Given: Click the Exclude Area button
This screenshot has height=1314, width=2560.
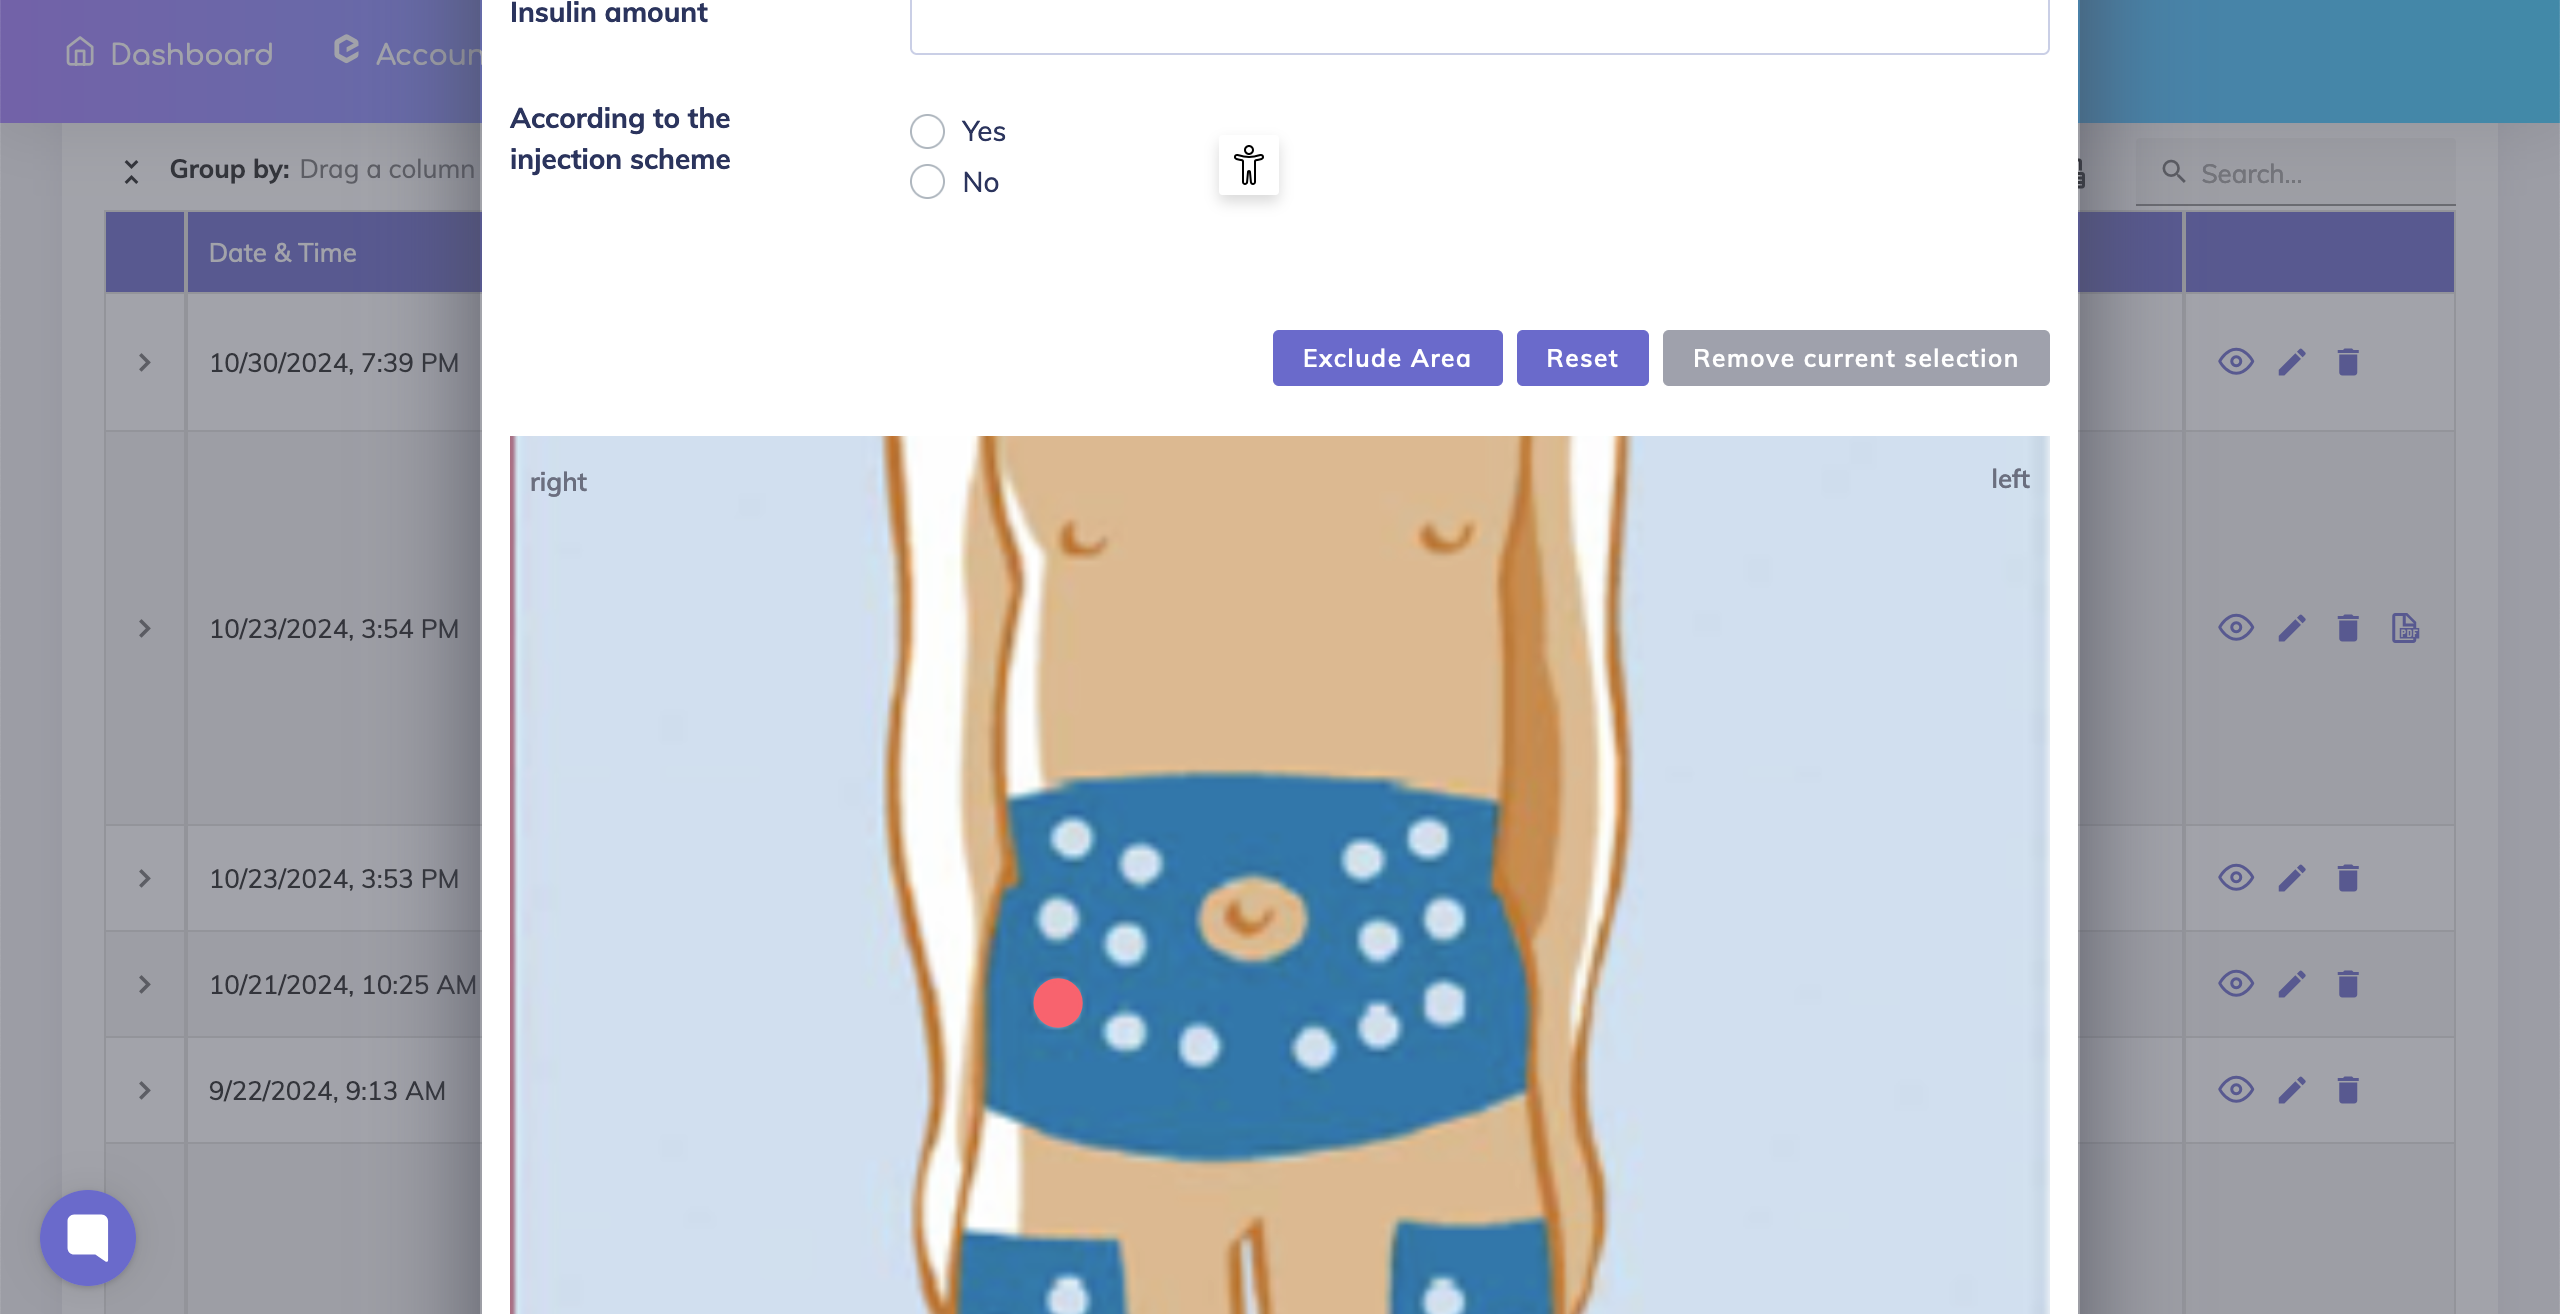Looking at the screenshot, I should coord(1387,358).
